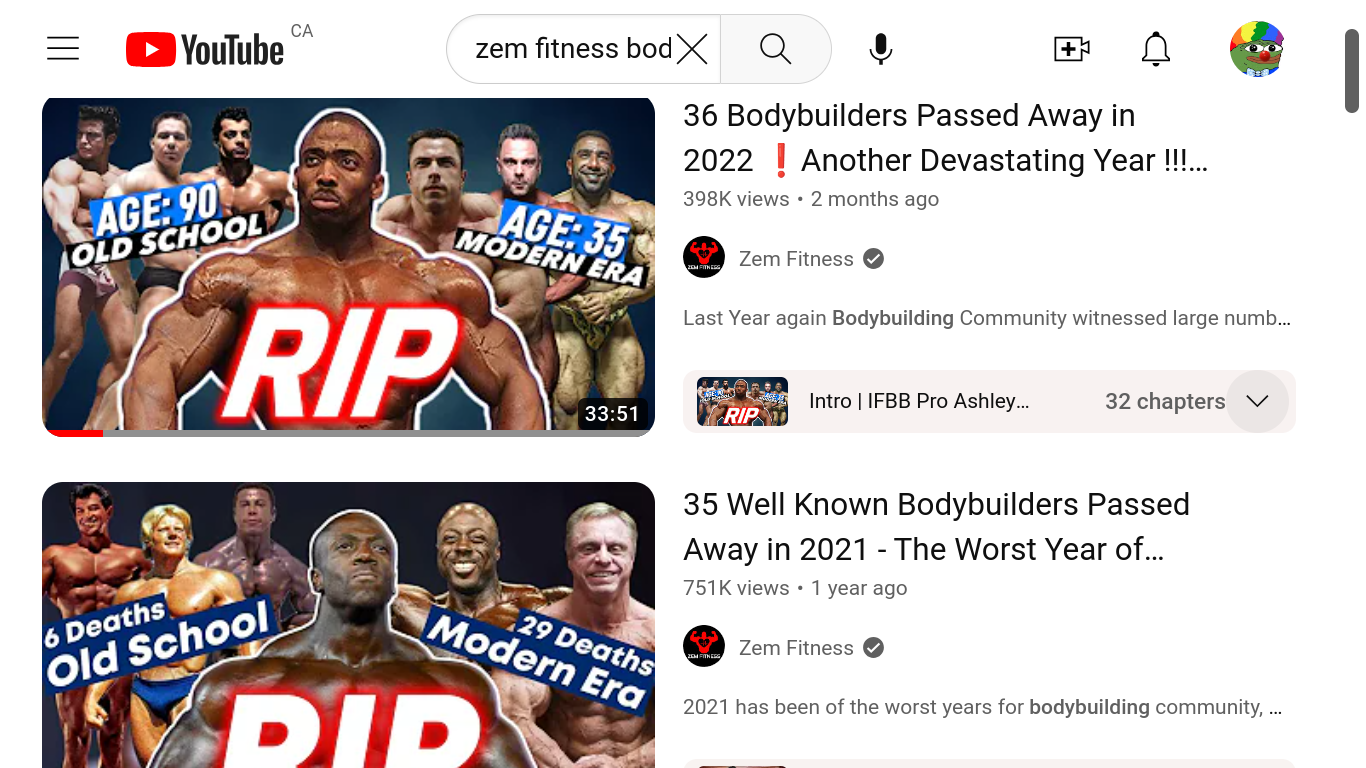Open '35 Well Known Bodybuilders Passed Away' title

tap(936, 527)
